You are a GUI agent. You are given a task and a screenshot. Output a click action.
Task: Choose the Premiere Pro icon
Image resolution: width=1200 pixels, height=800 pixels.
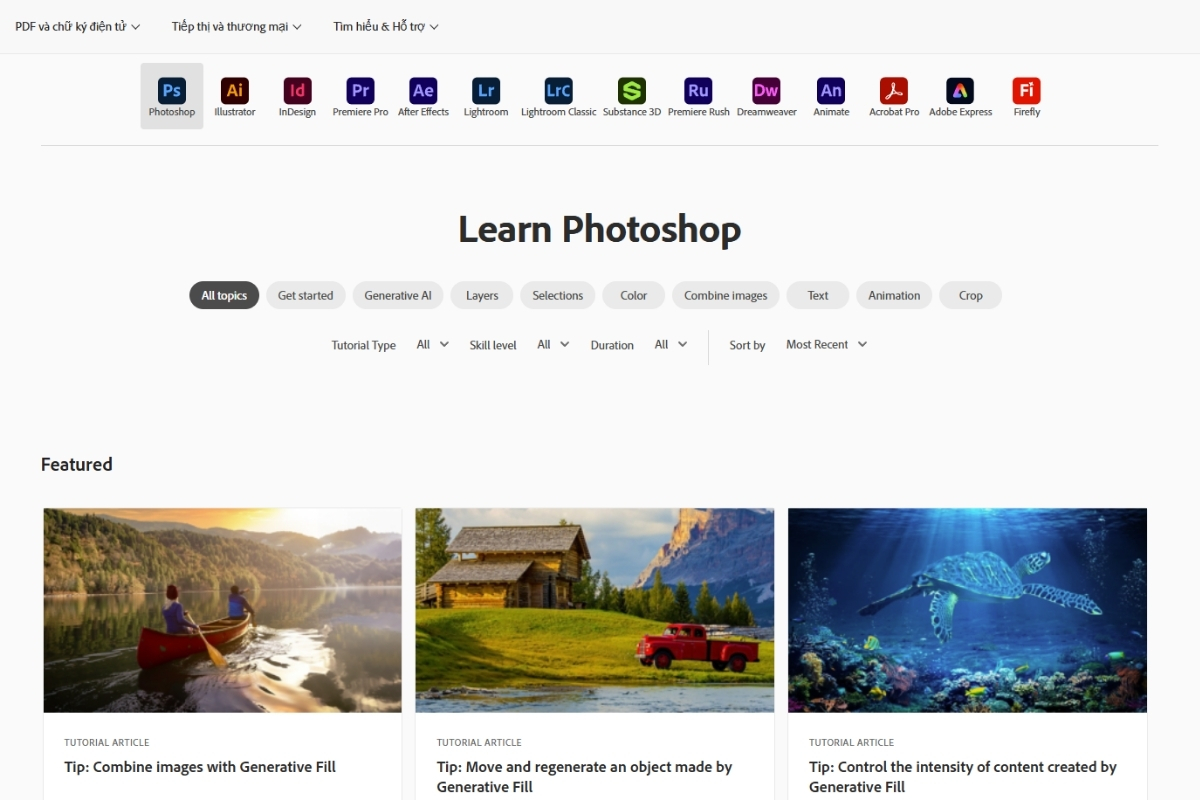(x=360, y=96)
